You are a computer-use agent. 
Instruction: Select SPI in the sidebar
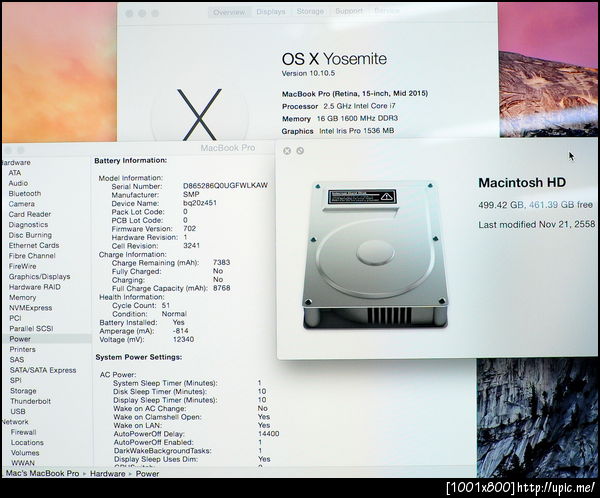tap(16, 380)
